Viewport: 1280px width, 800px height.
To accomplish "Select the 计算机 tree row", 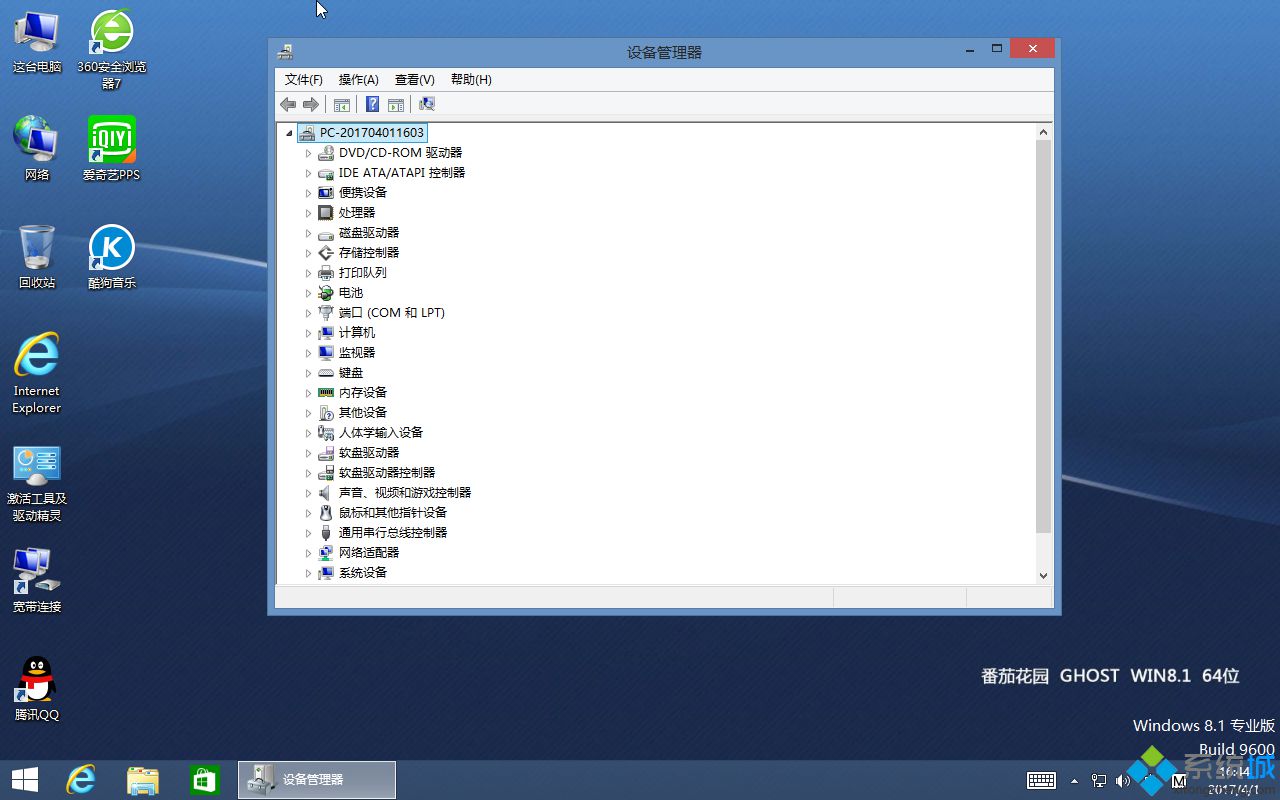I will tap(356, 333).
